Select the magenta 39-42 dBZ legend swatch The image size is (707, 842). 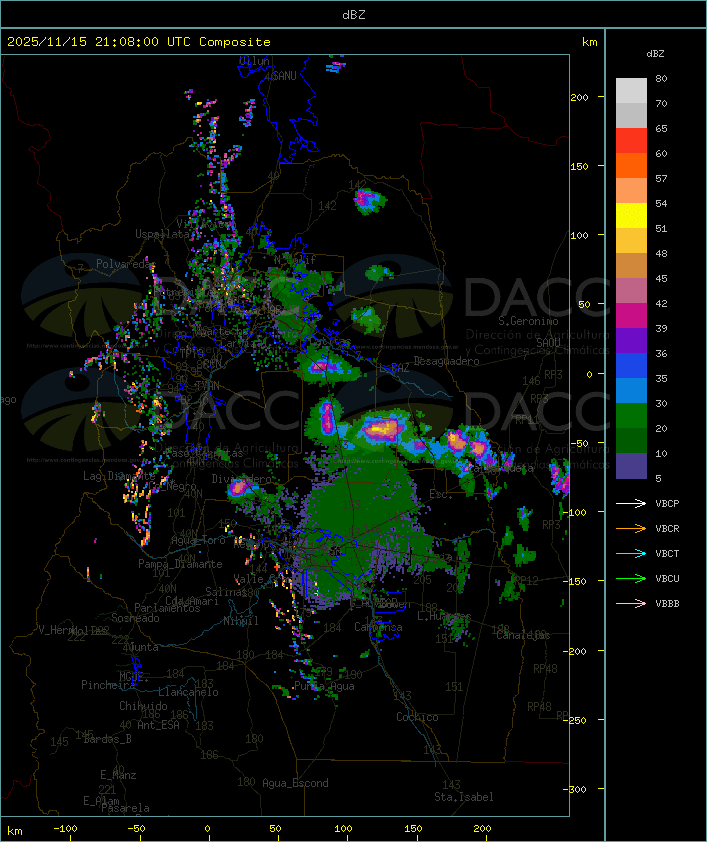(631, 316)
